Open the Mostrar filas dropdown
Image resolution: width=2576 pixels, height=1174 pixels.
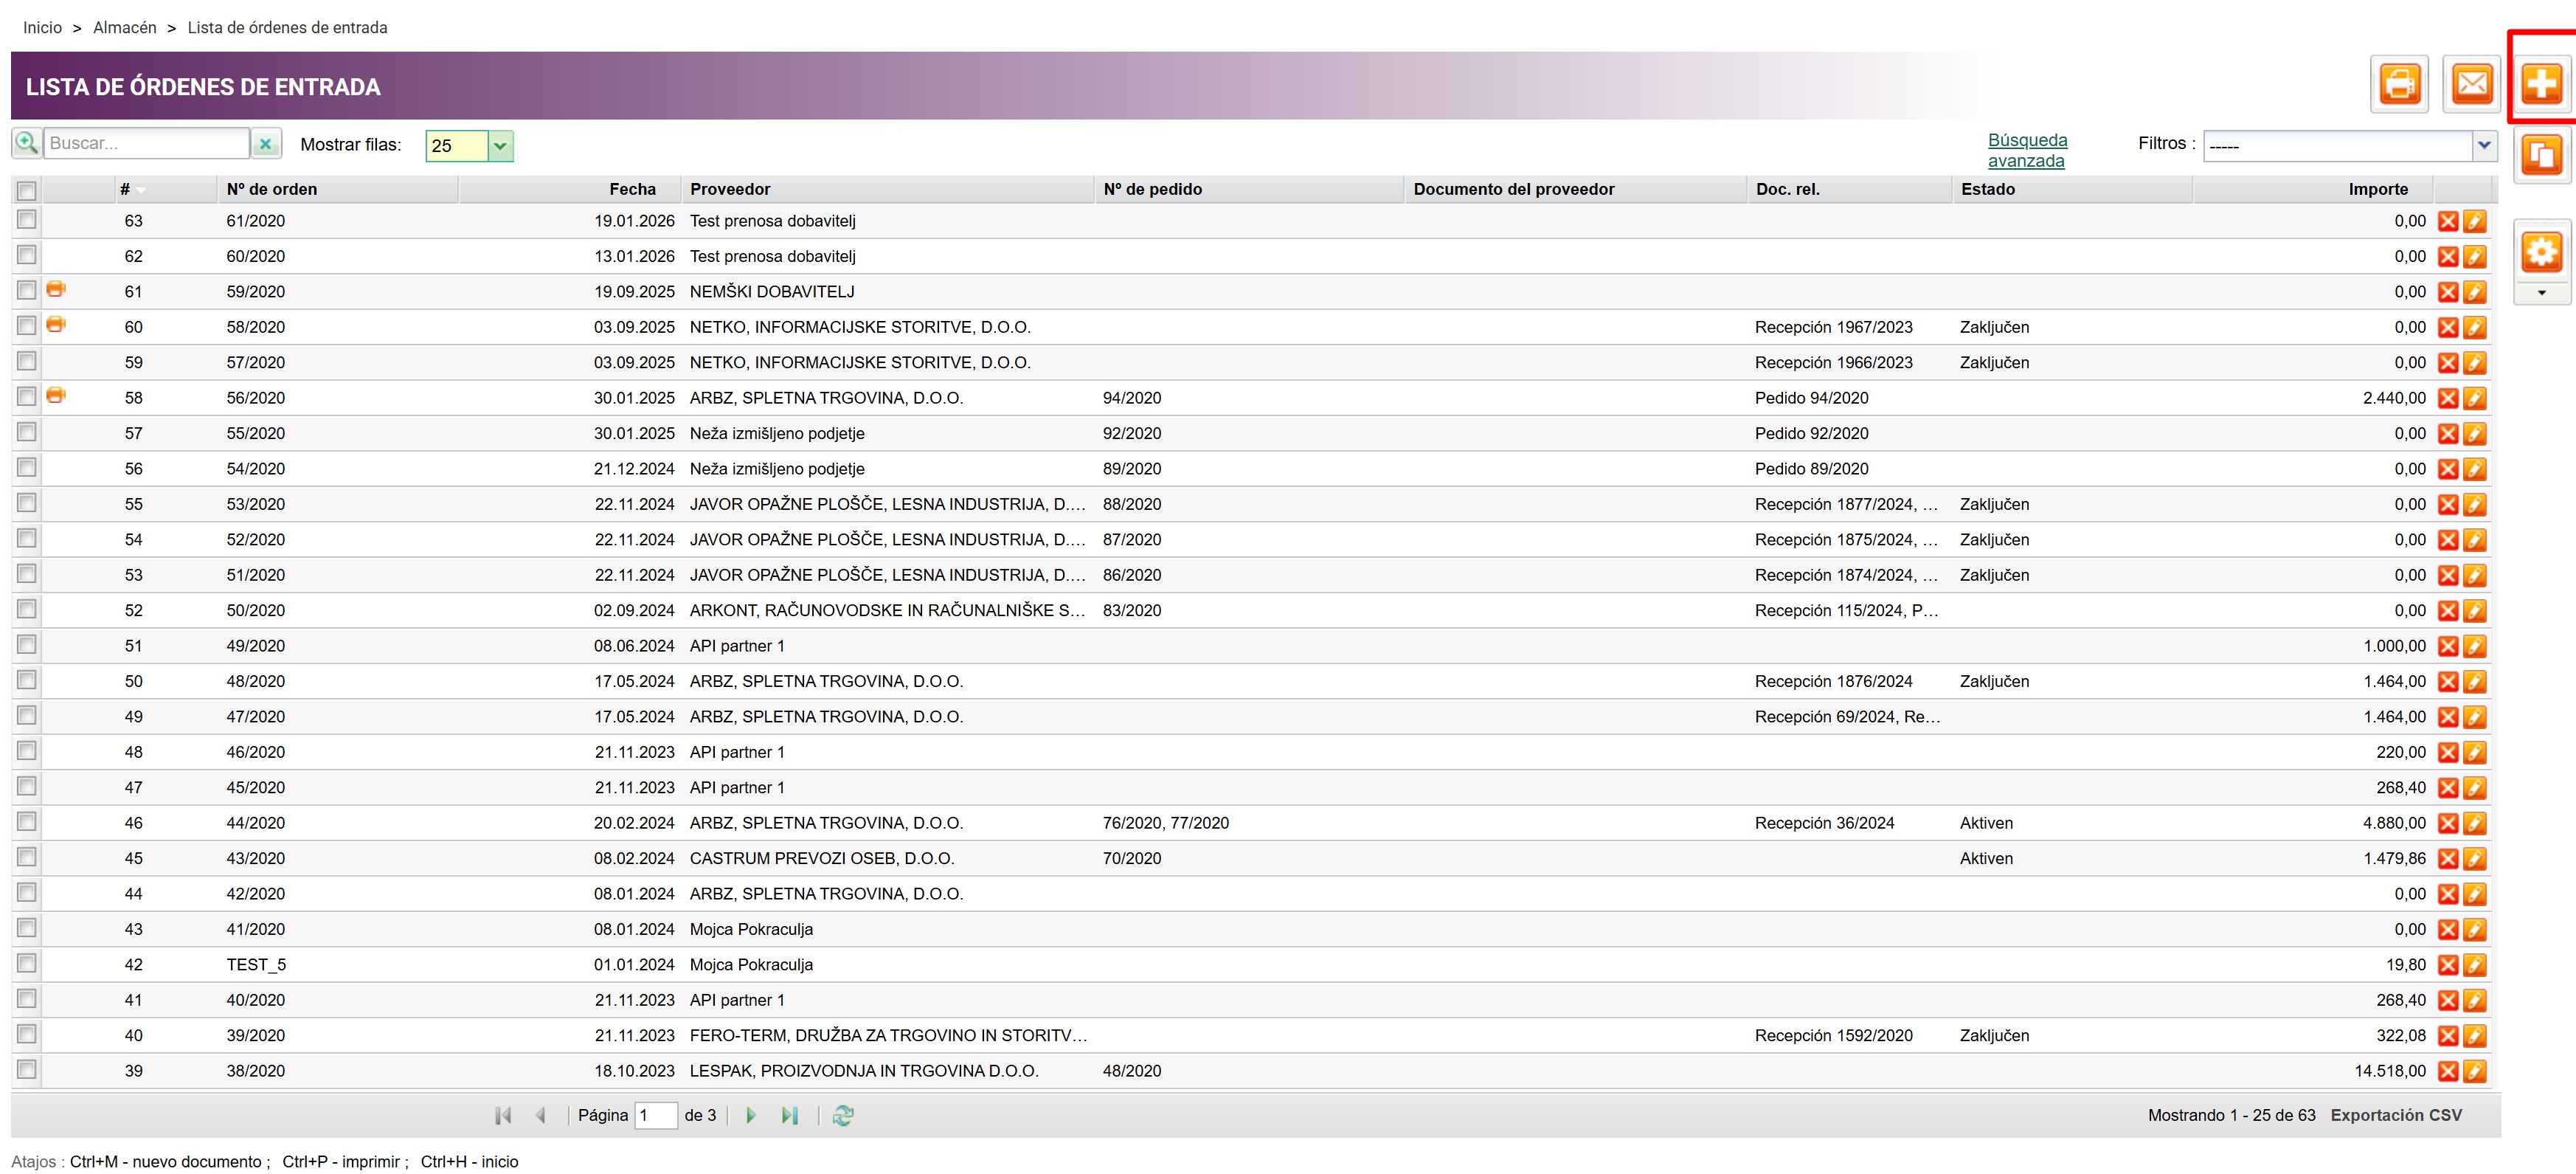(x=500, y=146)
